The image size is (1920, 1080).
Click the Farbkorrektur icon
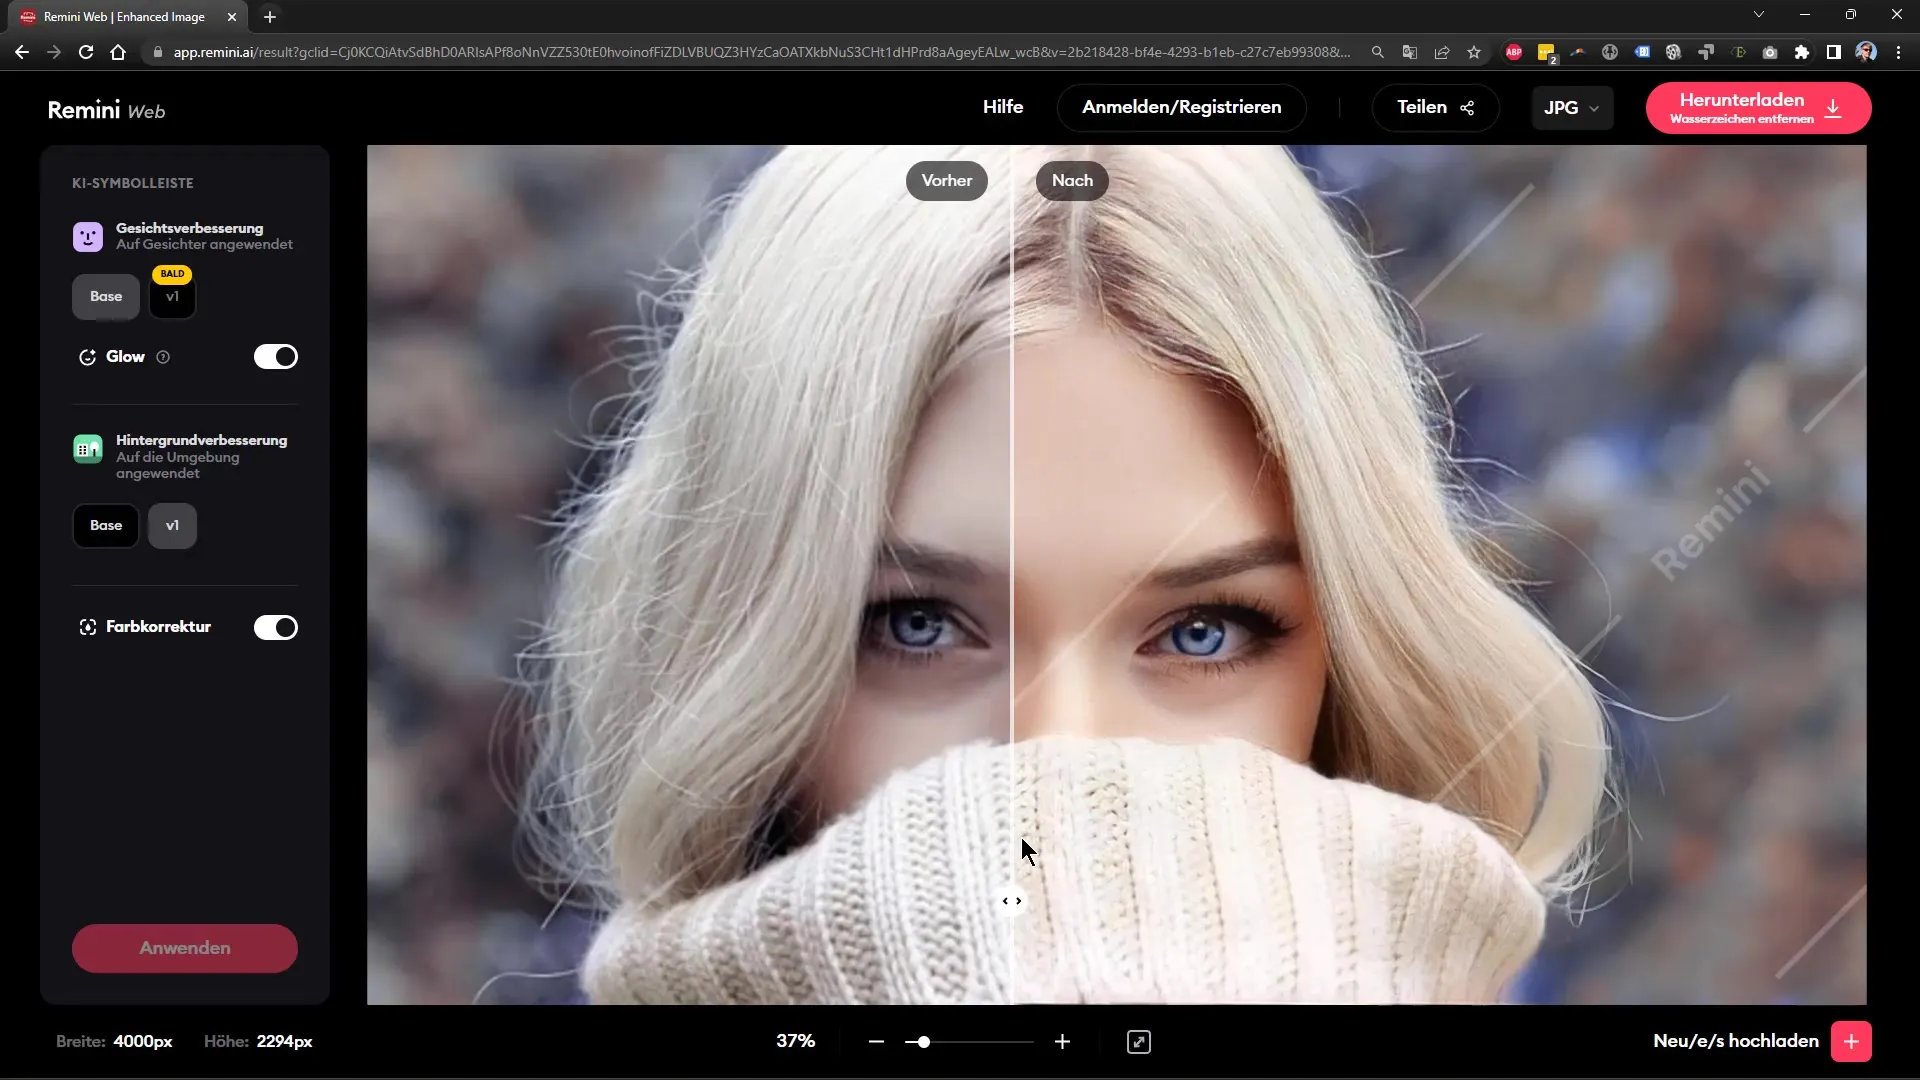[87, 627]
